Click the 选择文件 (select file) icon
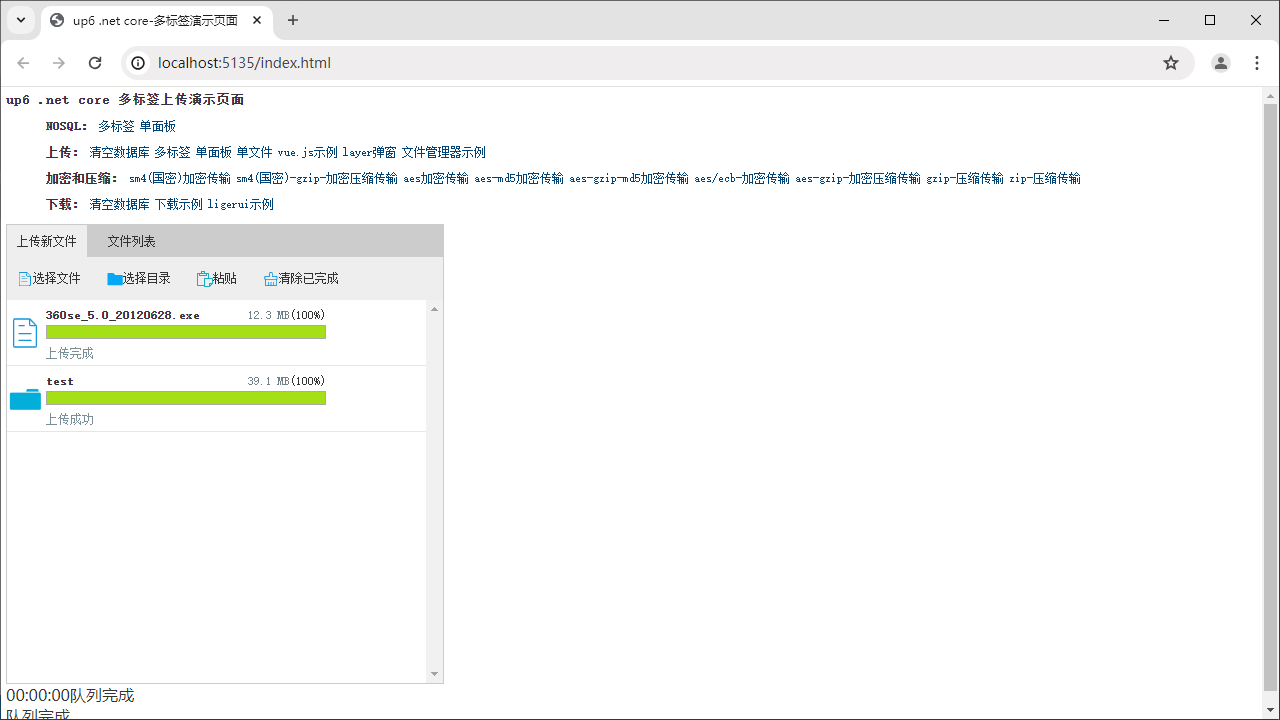The height and width of the screenshot is (720, 1280). [25, 279]
